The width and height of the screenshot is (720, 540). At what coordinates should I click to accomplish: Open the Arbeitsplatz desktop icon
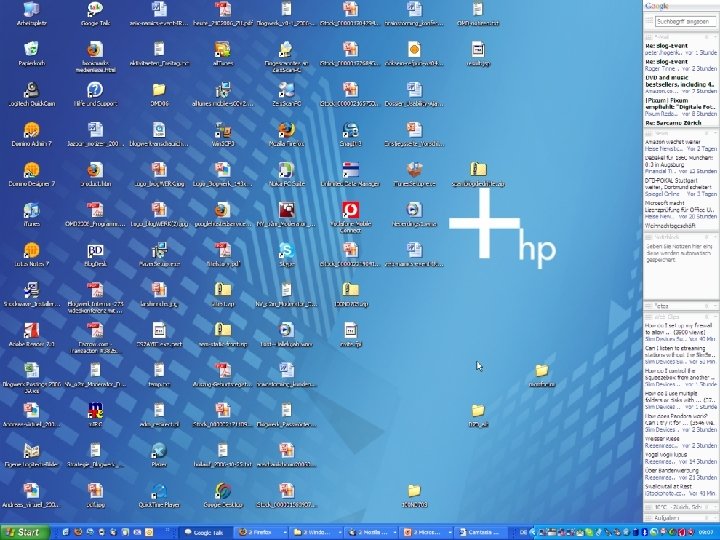pos(31,14)
